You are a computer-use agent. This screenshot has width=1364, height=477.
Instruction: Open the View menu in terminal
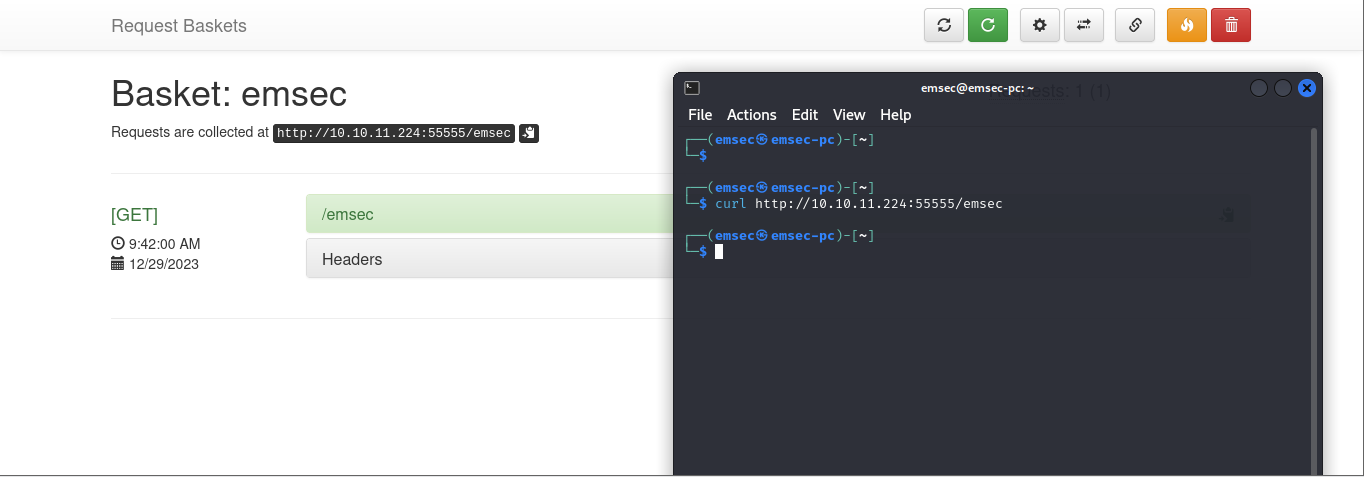[849, 115]
